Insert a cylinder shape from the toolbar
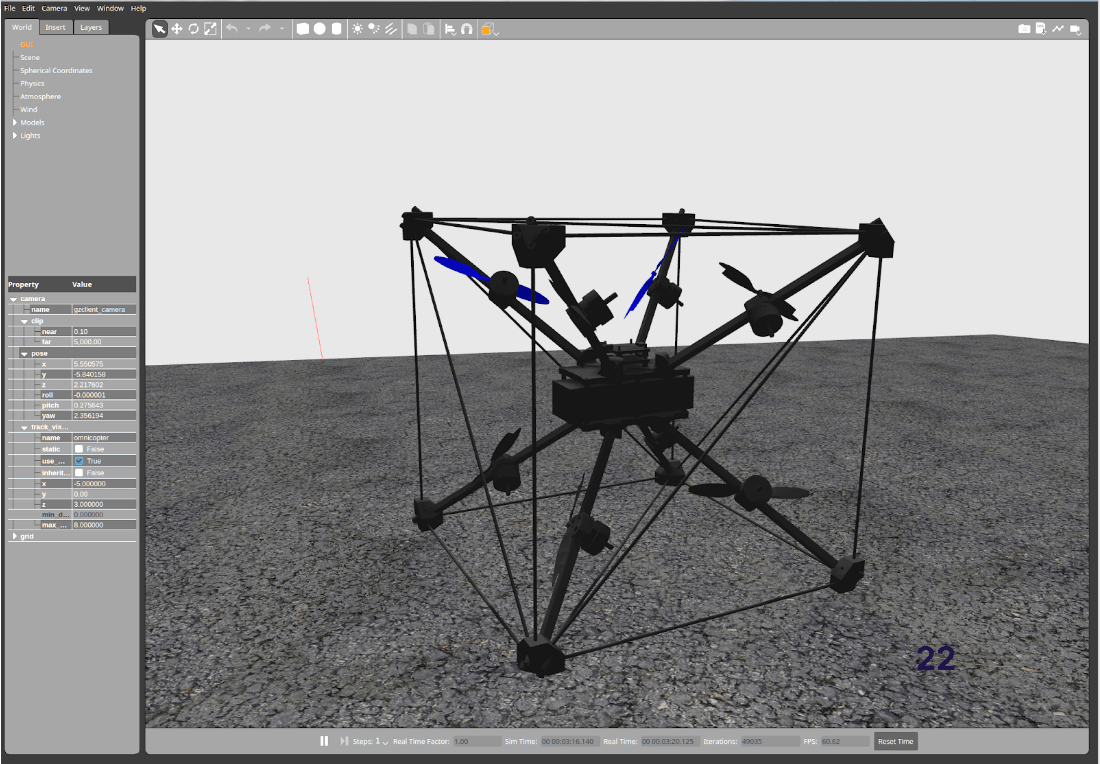Screen dimensions: 1100x764 (x=336, y=29)
